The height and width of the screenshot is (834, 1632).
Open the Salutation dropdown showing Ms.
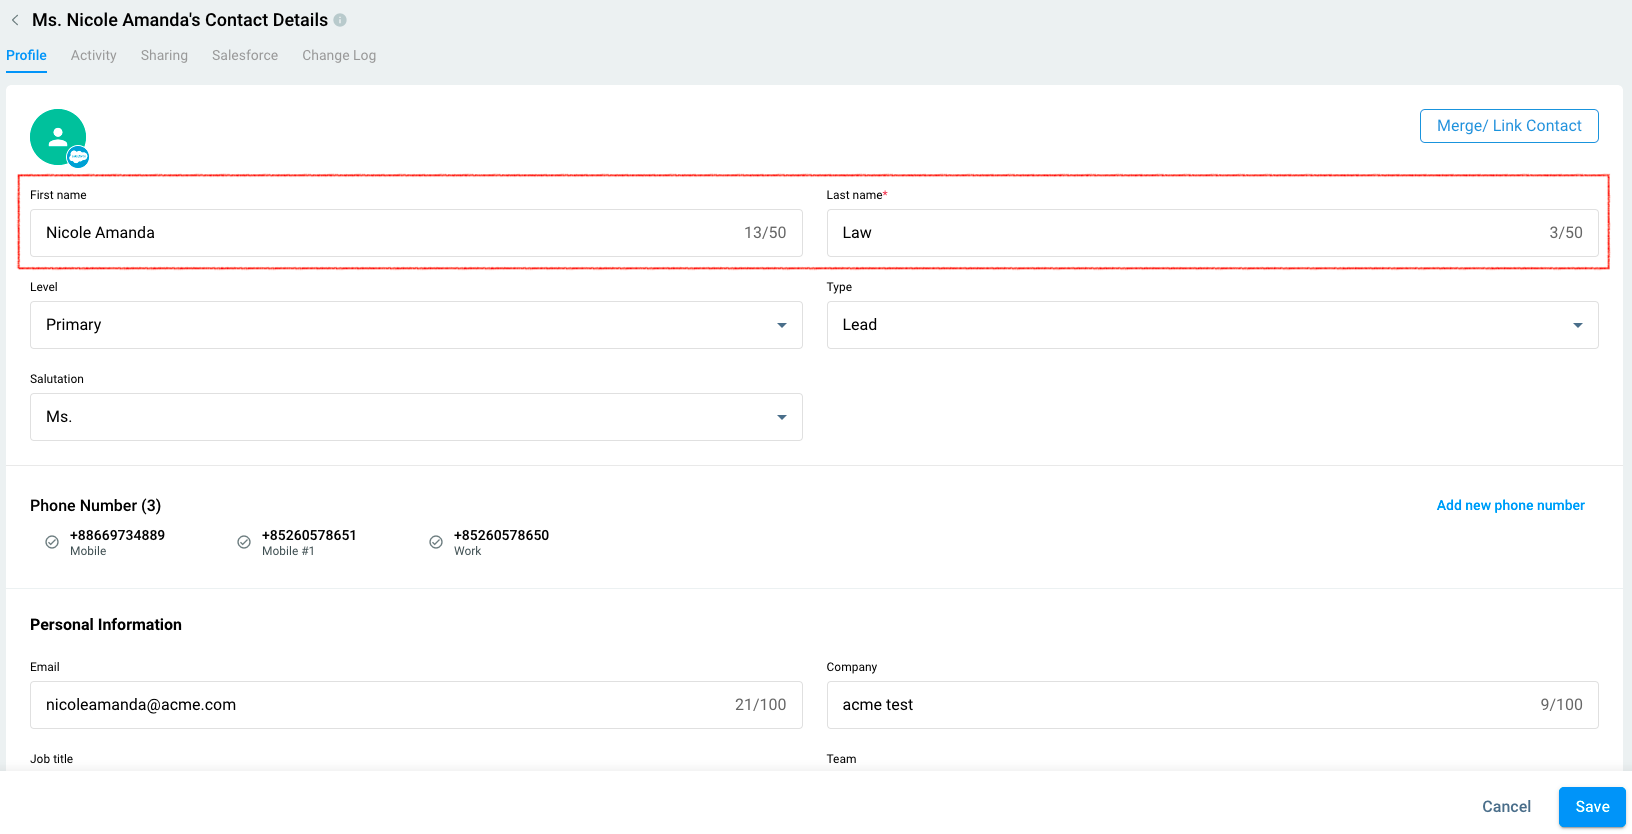pos(416,417)
